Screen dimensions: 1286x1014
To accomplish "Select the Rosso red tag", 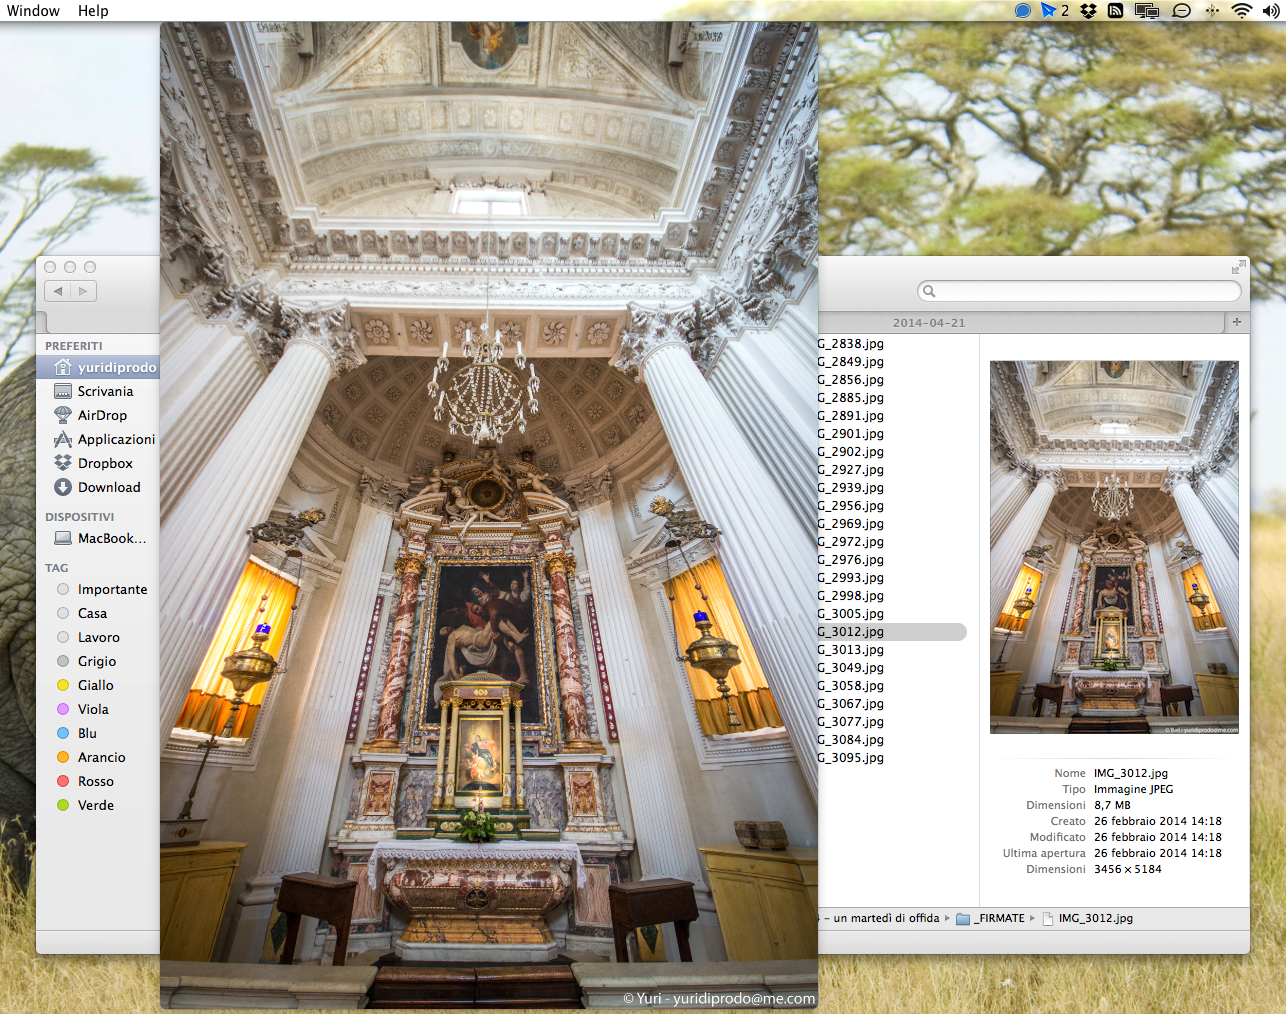I will (x=96, y=781).
